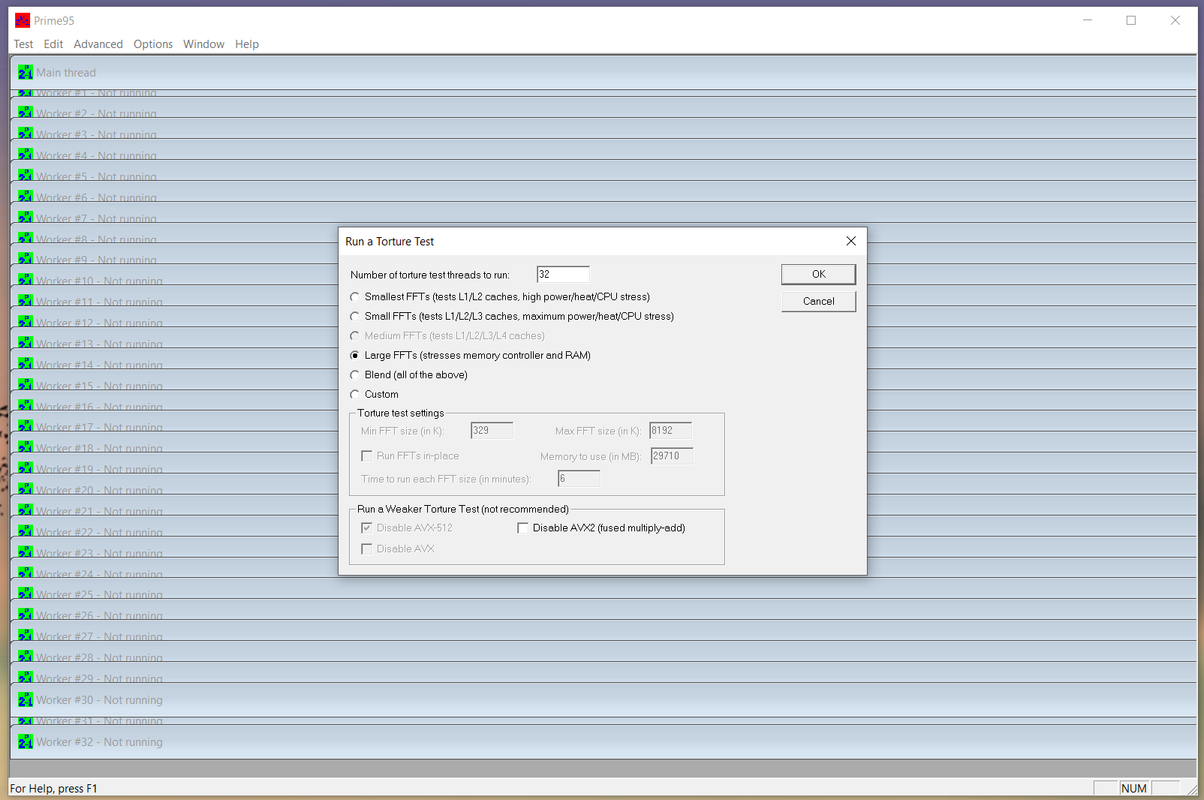Click the Memory to use field

pyautogui.click(x=671, y=456)
